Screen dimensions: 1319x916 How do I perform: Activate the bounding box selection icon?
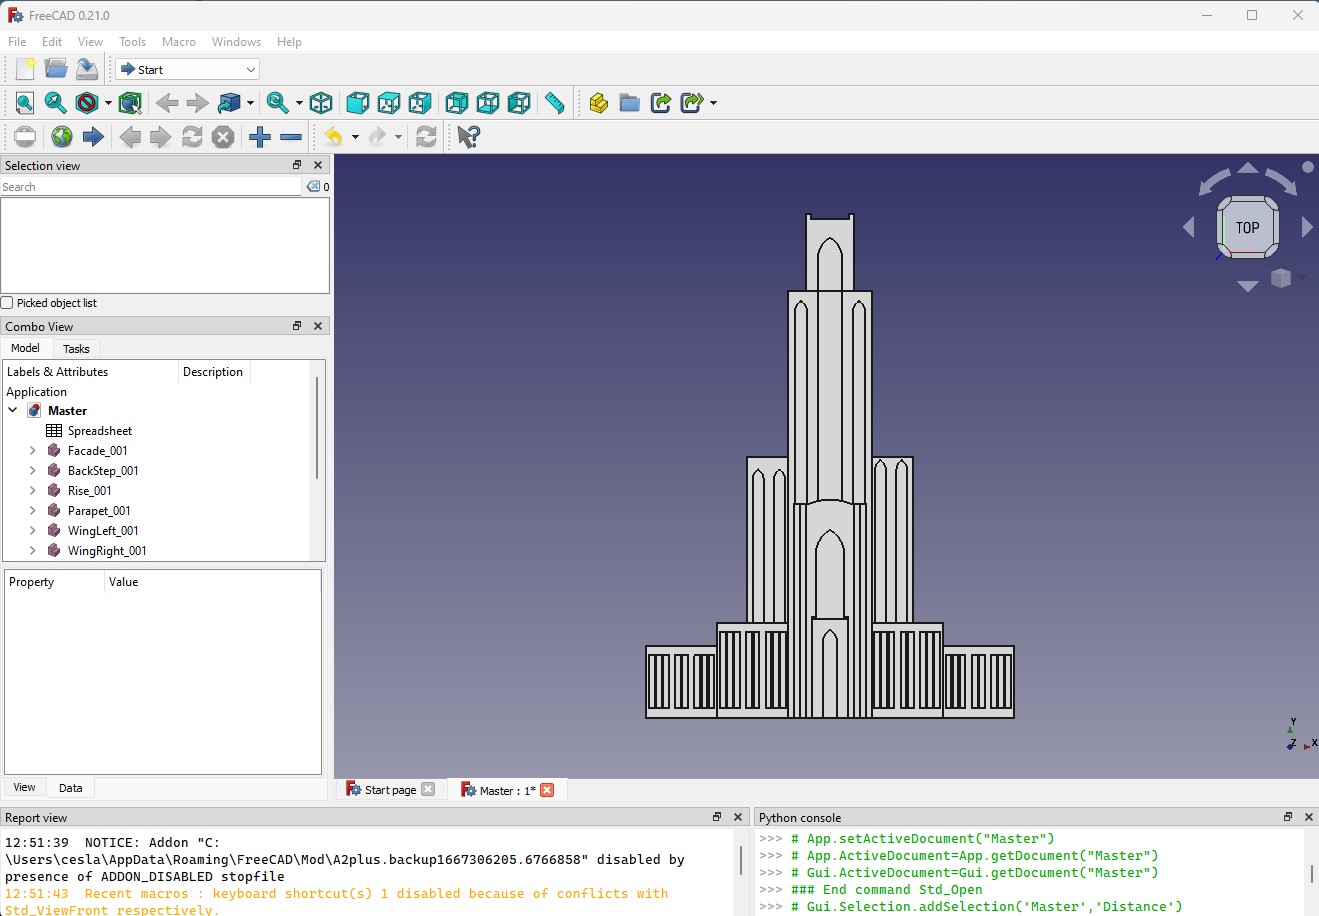click(130, 103)
